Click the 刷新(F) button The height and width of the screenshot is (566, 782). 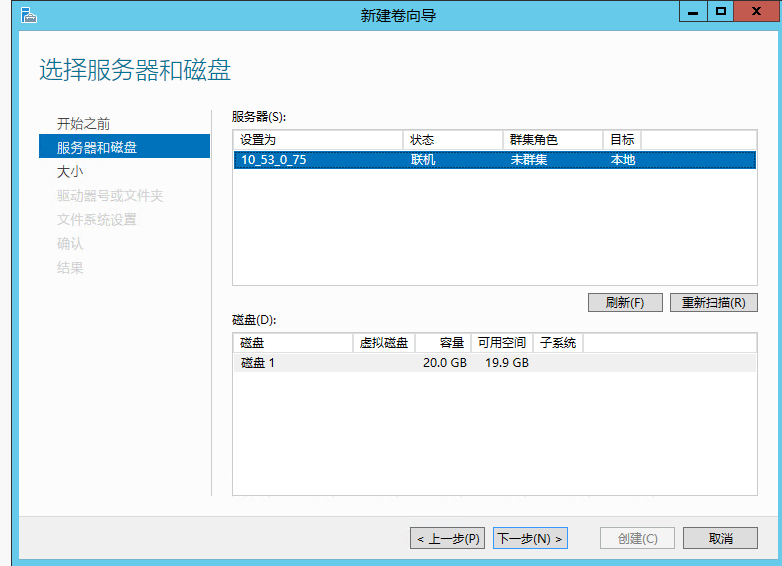[x=625, y=302]
